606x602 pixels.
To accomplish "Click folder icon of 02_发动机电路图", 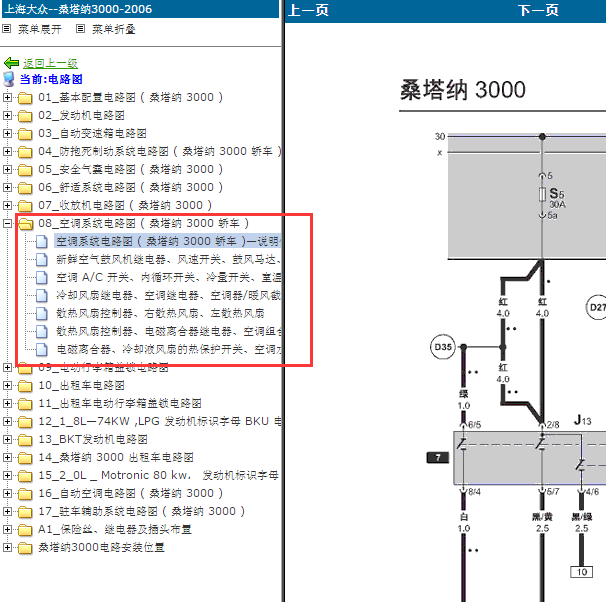I will coord(25,116).
